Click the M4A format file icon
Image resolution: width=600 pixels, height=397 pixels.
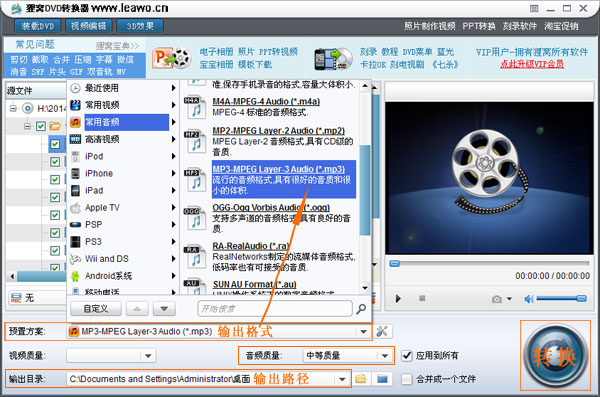click(x=195, y=107)
